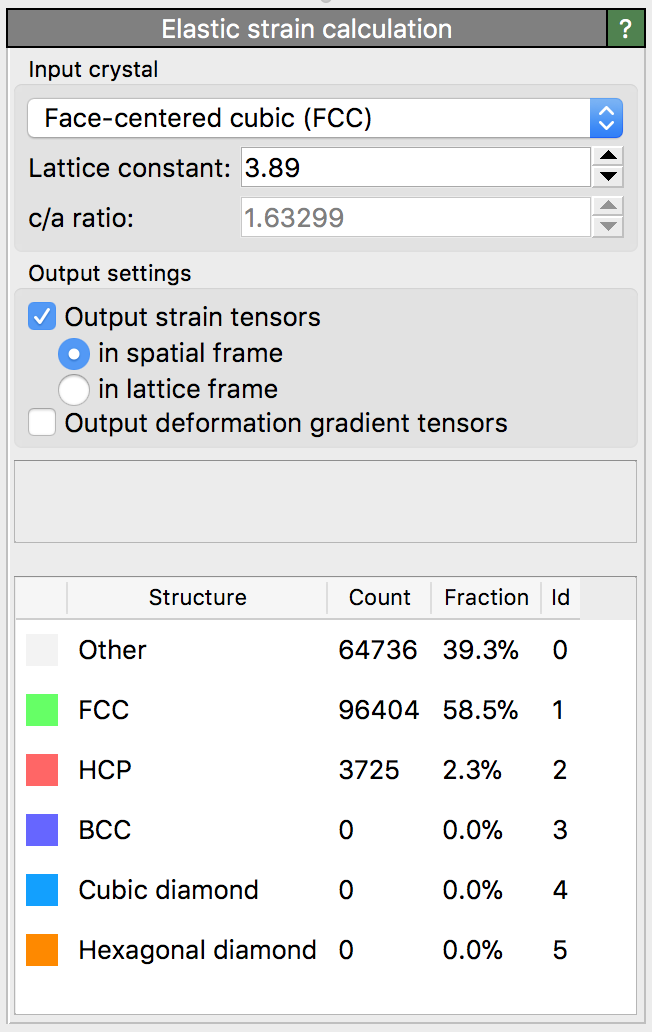Enable Output deformation gradient tensors checkbox
This screenshot has width=652, height=1032.
[43, 424]
